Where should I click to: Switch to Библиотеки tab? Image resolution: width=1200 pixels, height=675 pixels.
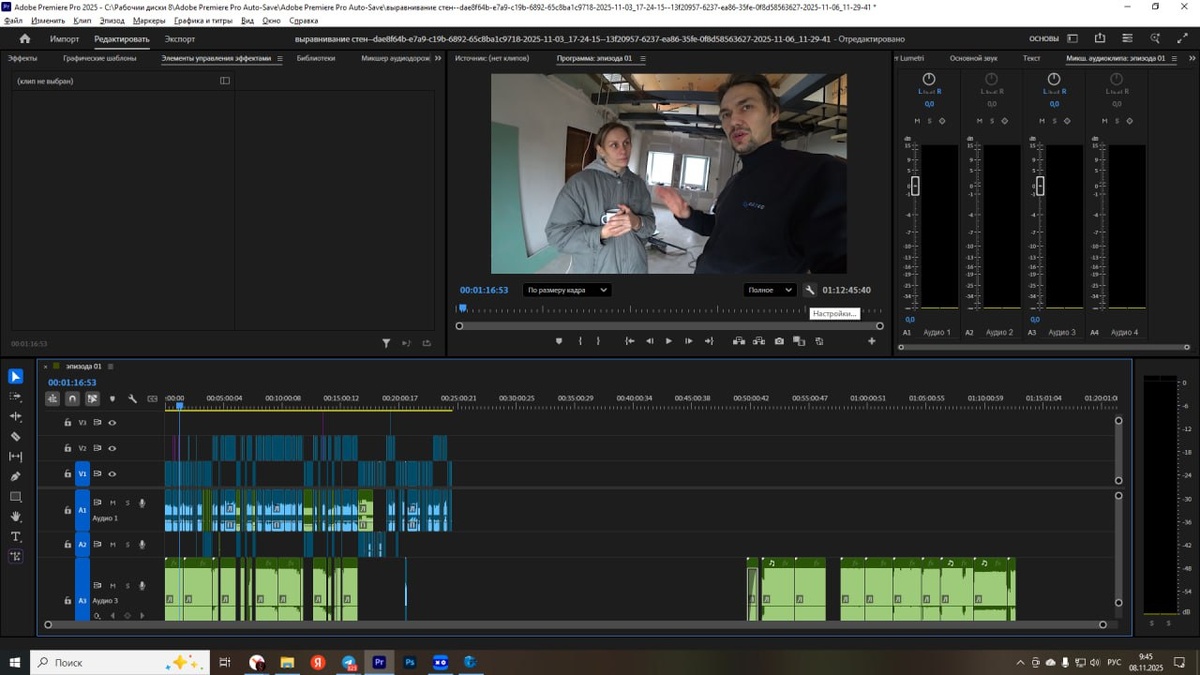pyautogui.click(x=316, y=58)
